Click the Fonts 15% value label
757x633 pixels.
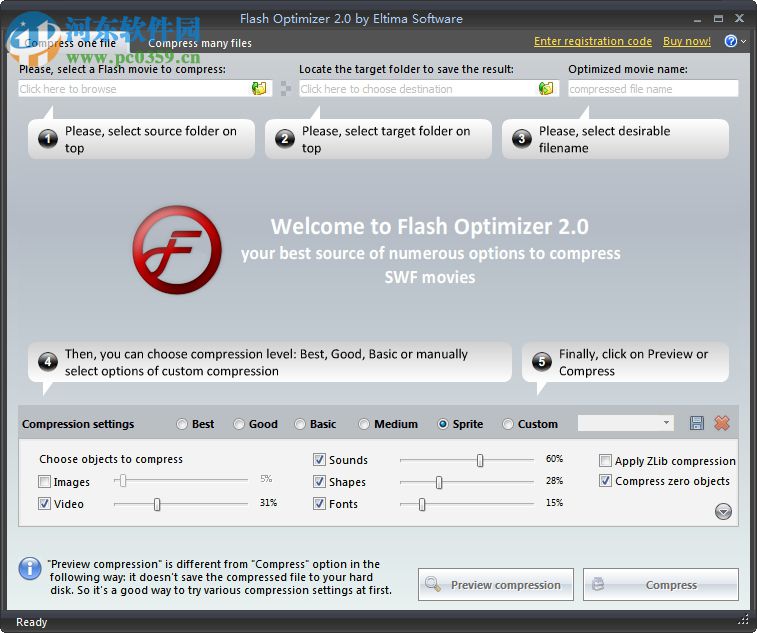554,503
